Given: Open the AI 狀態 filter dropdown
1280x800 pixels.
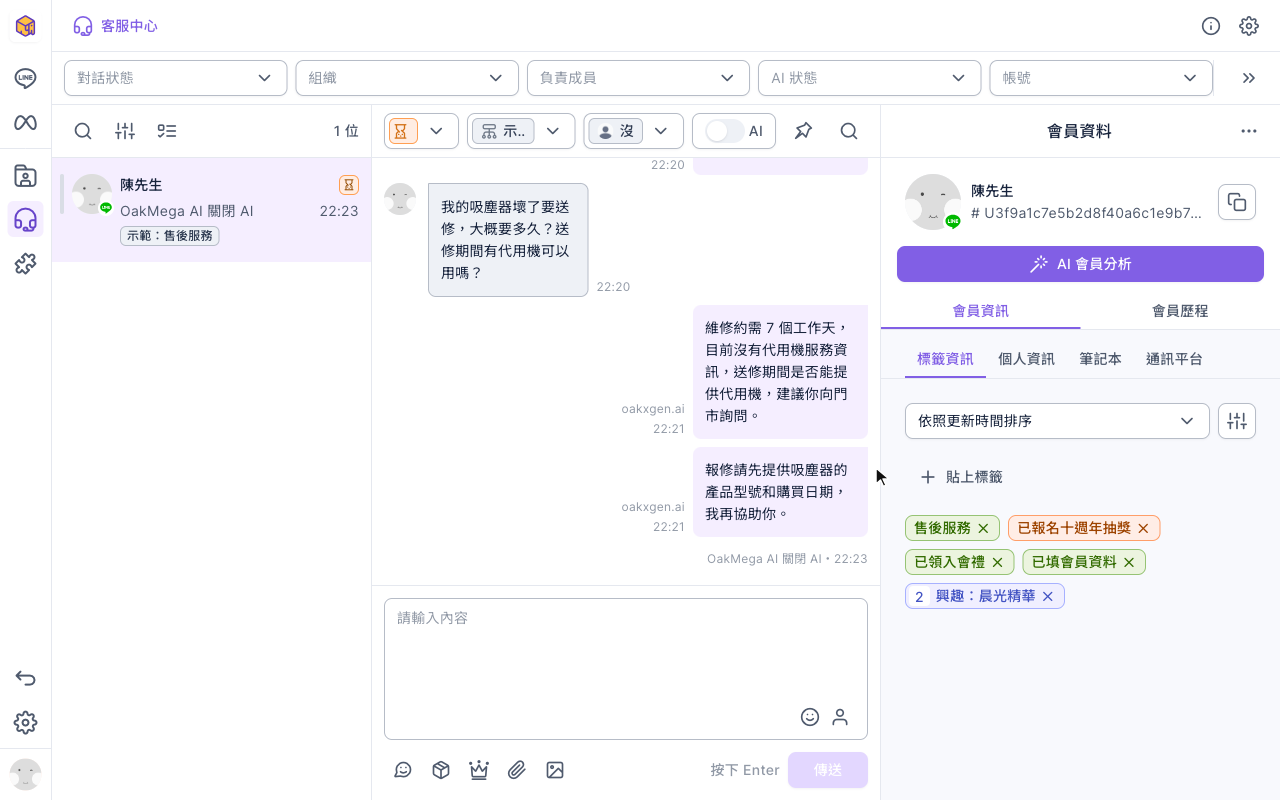Looking at the screenshot, I should [x=870, y=78].
